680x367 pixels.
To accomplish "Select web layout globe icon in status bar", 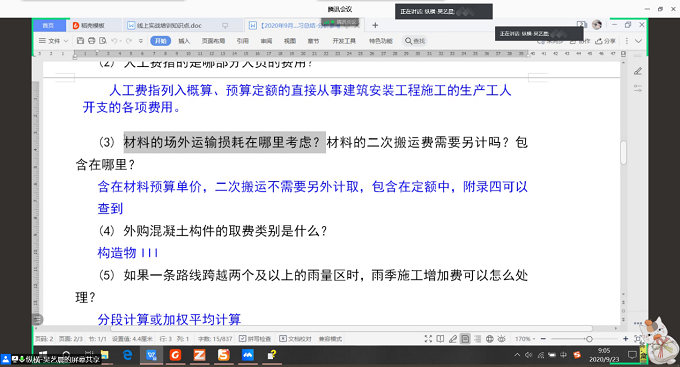I will pyautogui.click(x=490, y=339).
